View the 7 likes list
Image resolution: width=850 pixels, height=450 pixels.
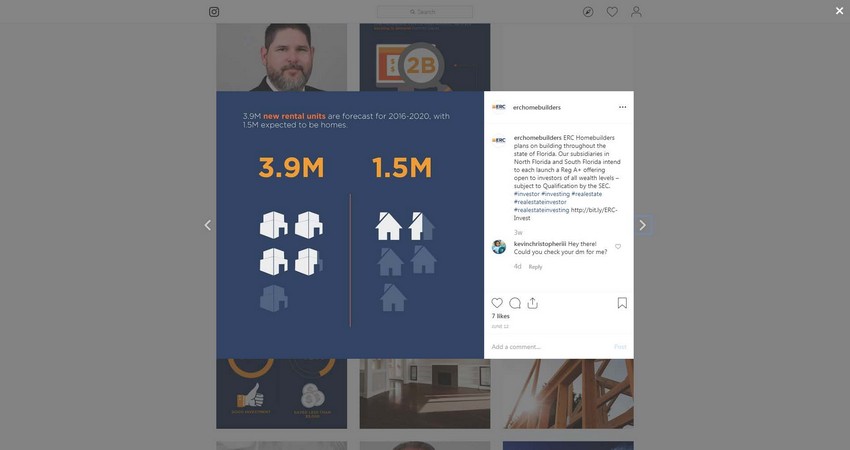tap(501, 316)
